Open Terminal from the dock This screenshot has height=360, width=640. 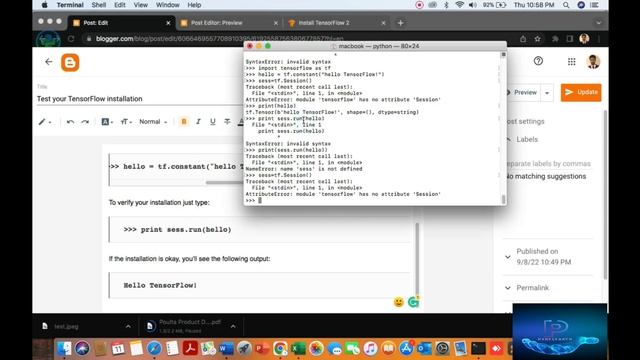pyautogui.click(x=478, y=349)
